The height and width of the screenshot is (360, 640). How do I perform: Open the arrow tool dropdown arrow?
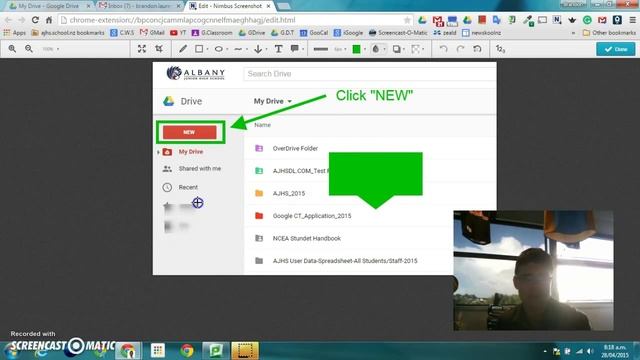267,49
